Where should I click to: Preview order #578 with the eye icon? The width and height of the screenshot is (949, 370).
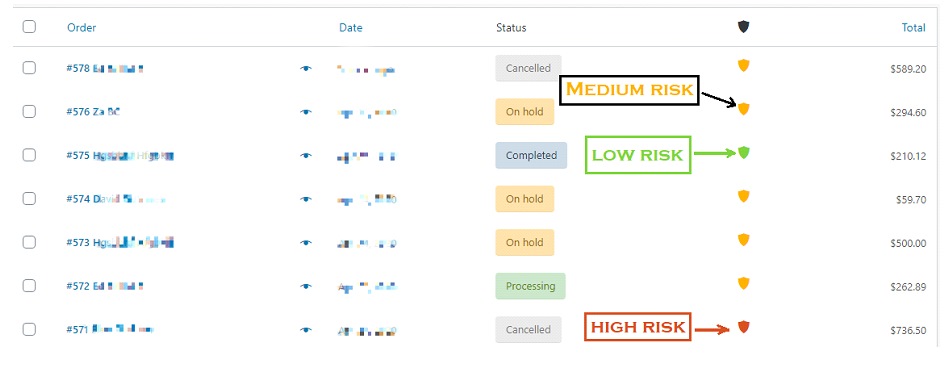click(306, 68)
